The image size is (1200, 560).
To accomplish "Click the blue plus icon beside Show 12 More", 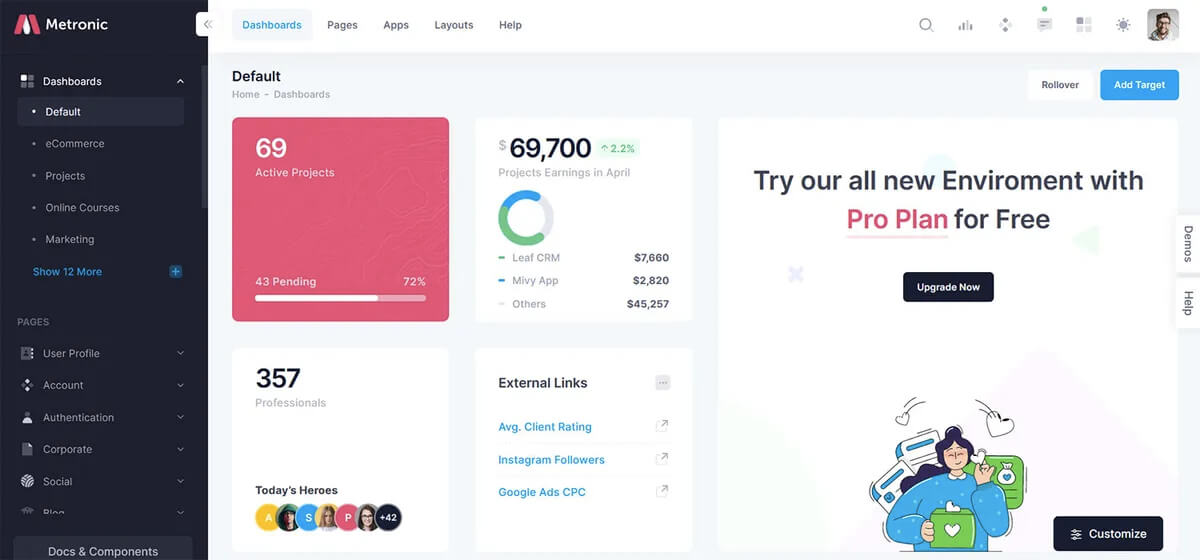I will (x=176, y=272).
